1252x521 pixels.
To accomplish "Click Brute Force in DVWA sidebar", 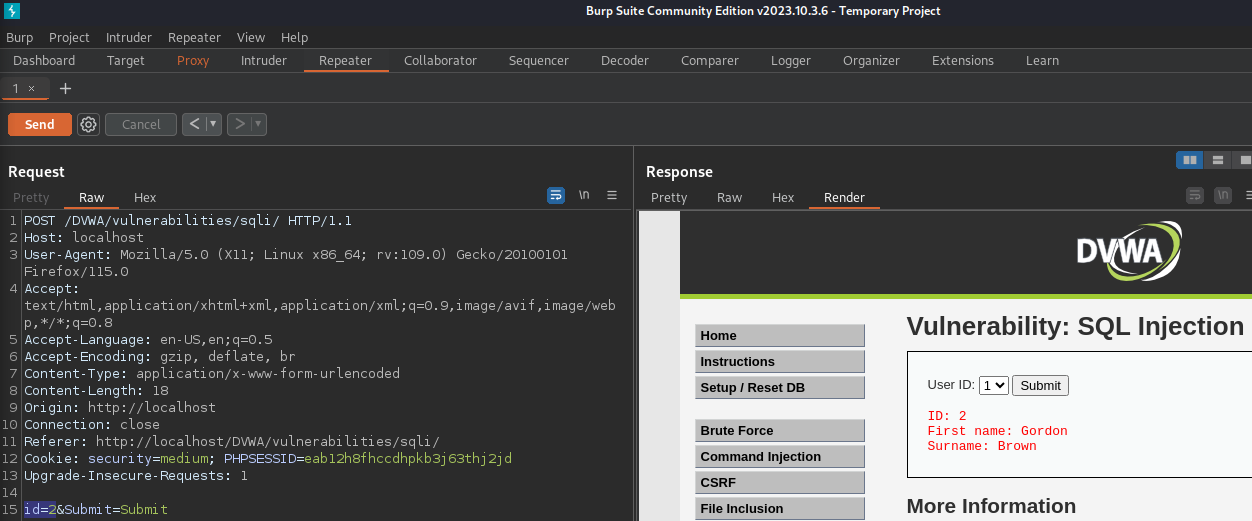I will 780,430.
